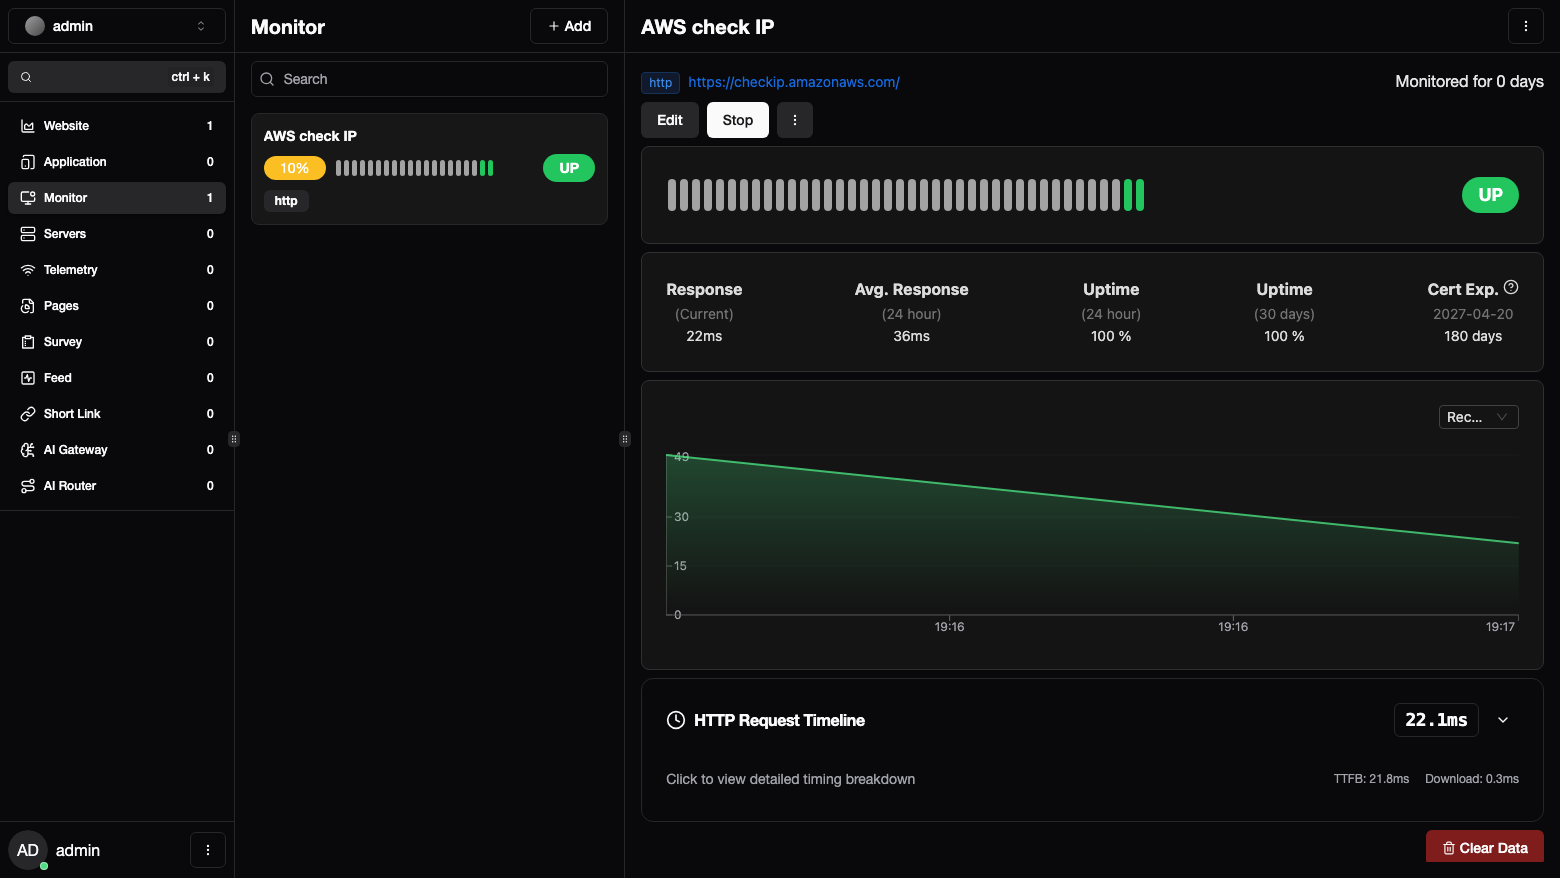Open the checkip.amazonaws.com link
1560x878 pixels.
[x=794, y=82]
